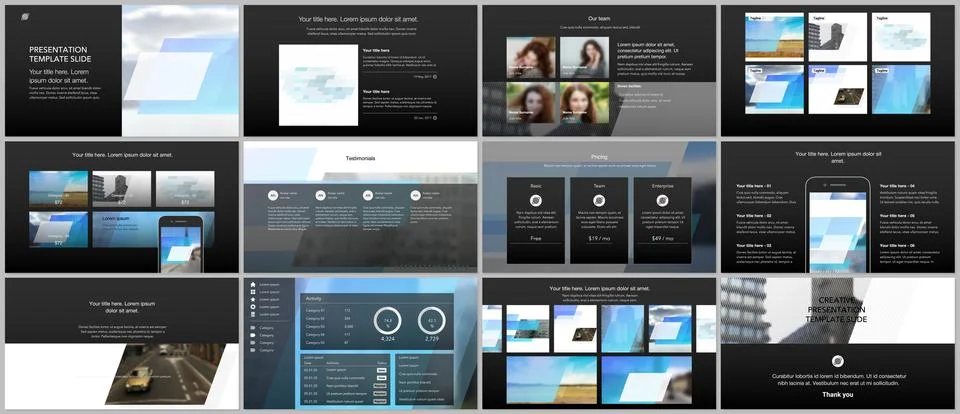Click the round logo above Thank you
The image size is (960, 414).
(x=838, y=361)
